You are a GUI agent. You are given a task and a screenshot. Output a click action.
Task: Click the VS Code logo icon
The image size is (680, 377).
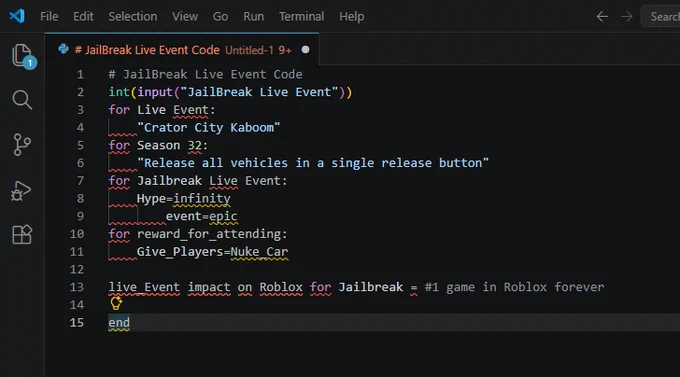tap(17, 16)
